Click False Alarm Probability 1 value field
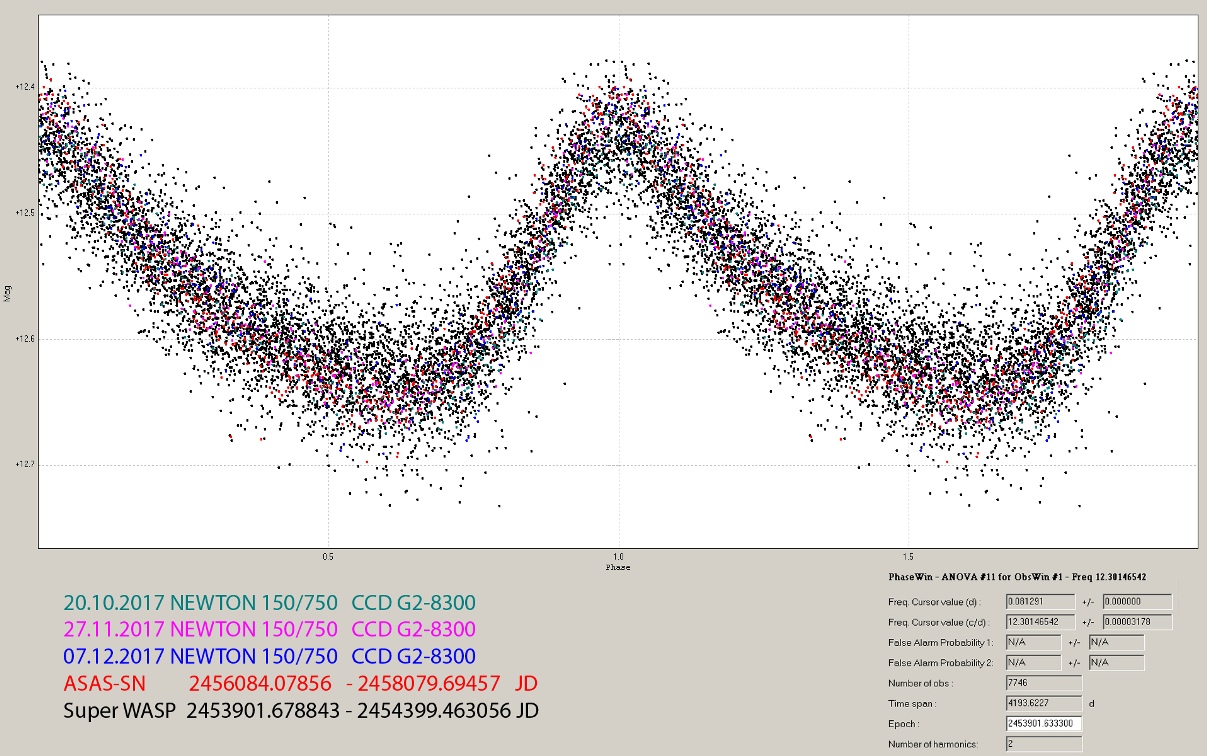Viewport: 1207px width, 756px height. click(x=1032, y=643)
